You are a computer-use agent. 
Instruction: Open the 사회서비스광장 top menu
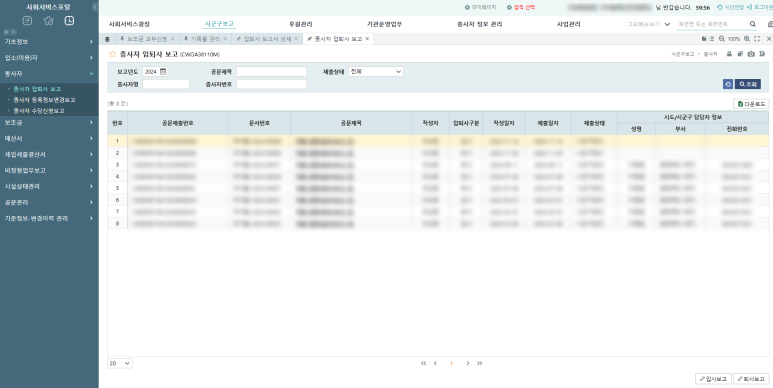pyautogui.click(x=129, y=24)
